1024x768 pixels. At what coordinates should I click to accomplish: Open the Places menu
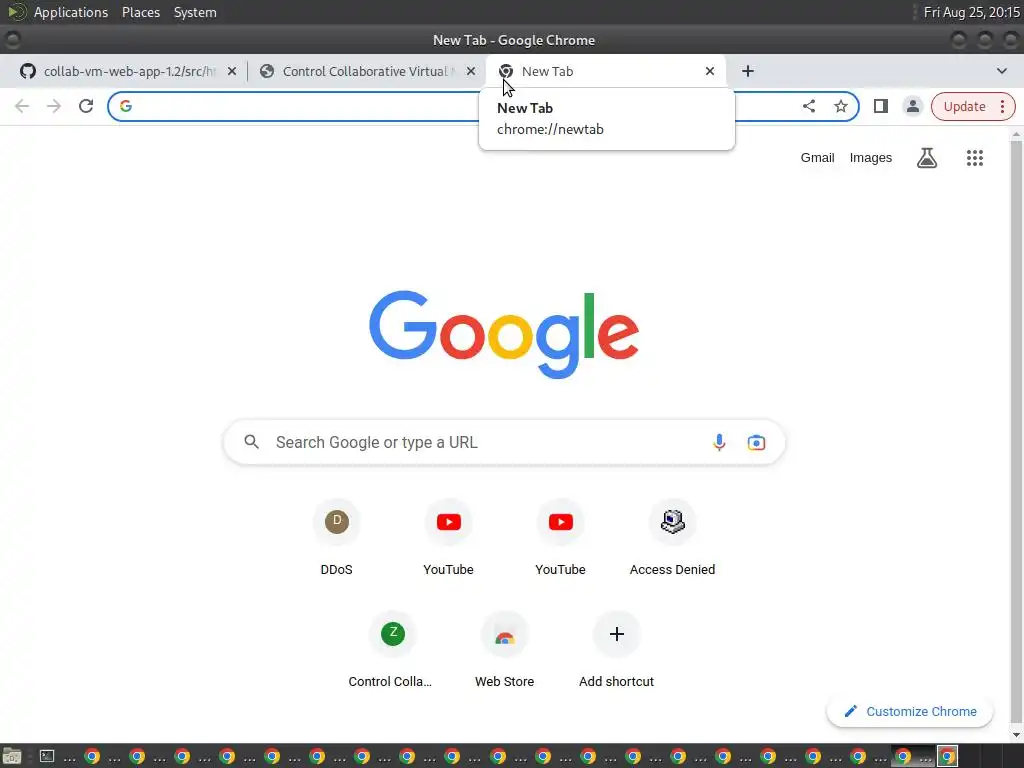pyautogui.click(x=140, y=12)
